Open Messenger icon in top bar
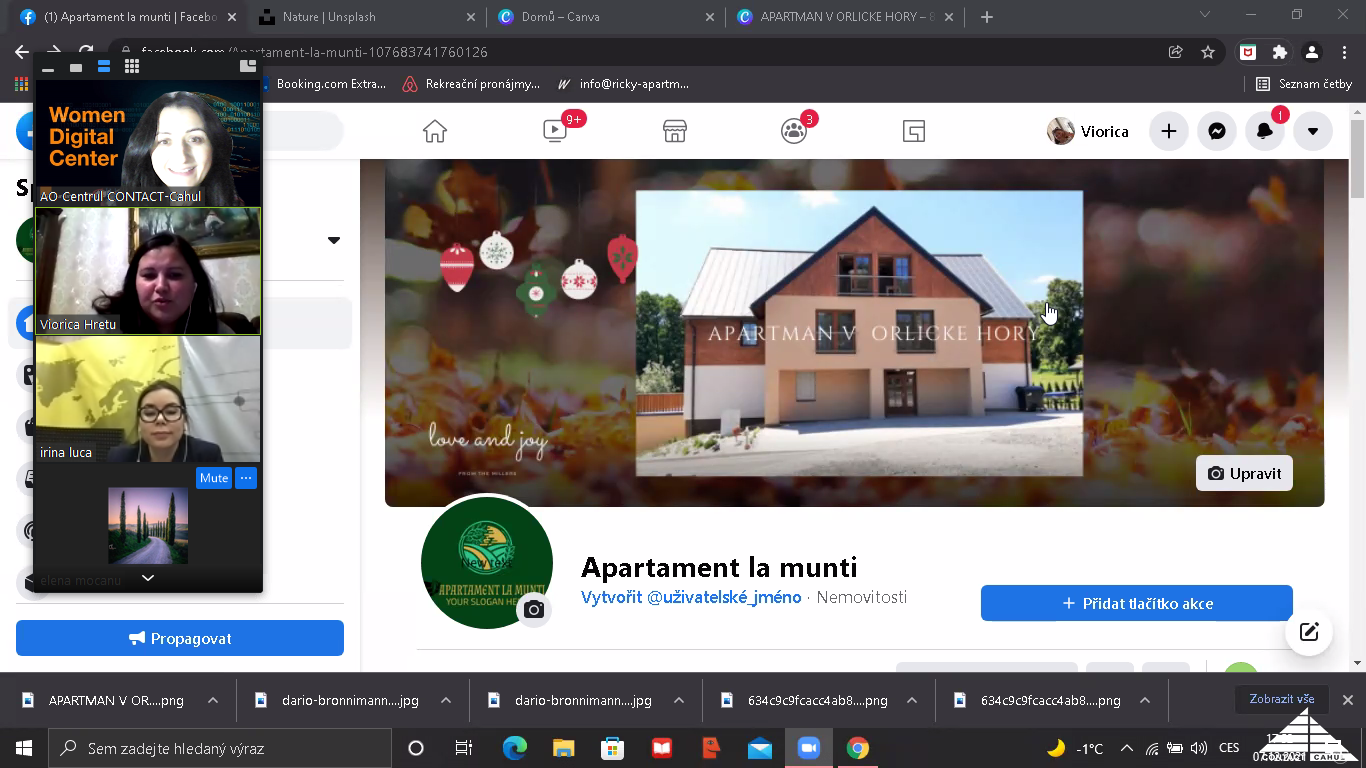 tap(1217, 131)
